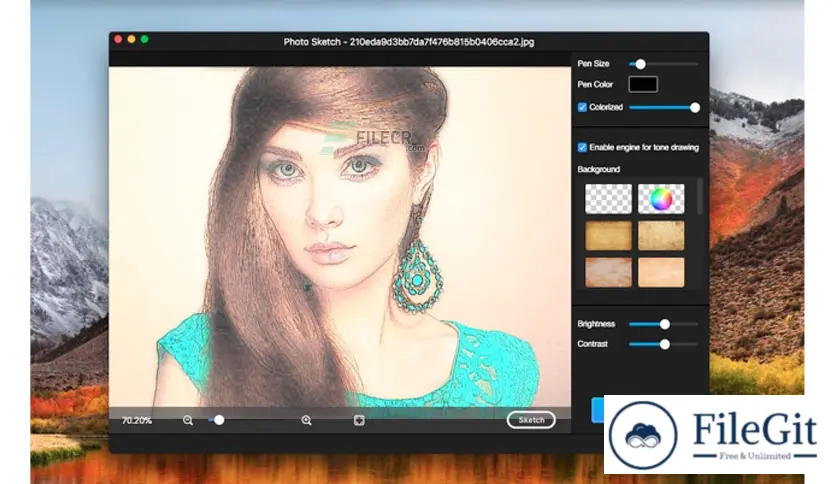This screenshot has height=484, width=836.
Task: Select the pale peach paper background thumbnail
Action: (x=661, y=272)
